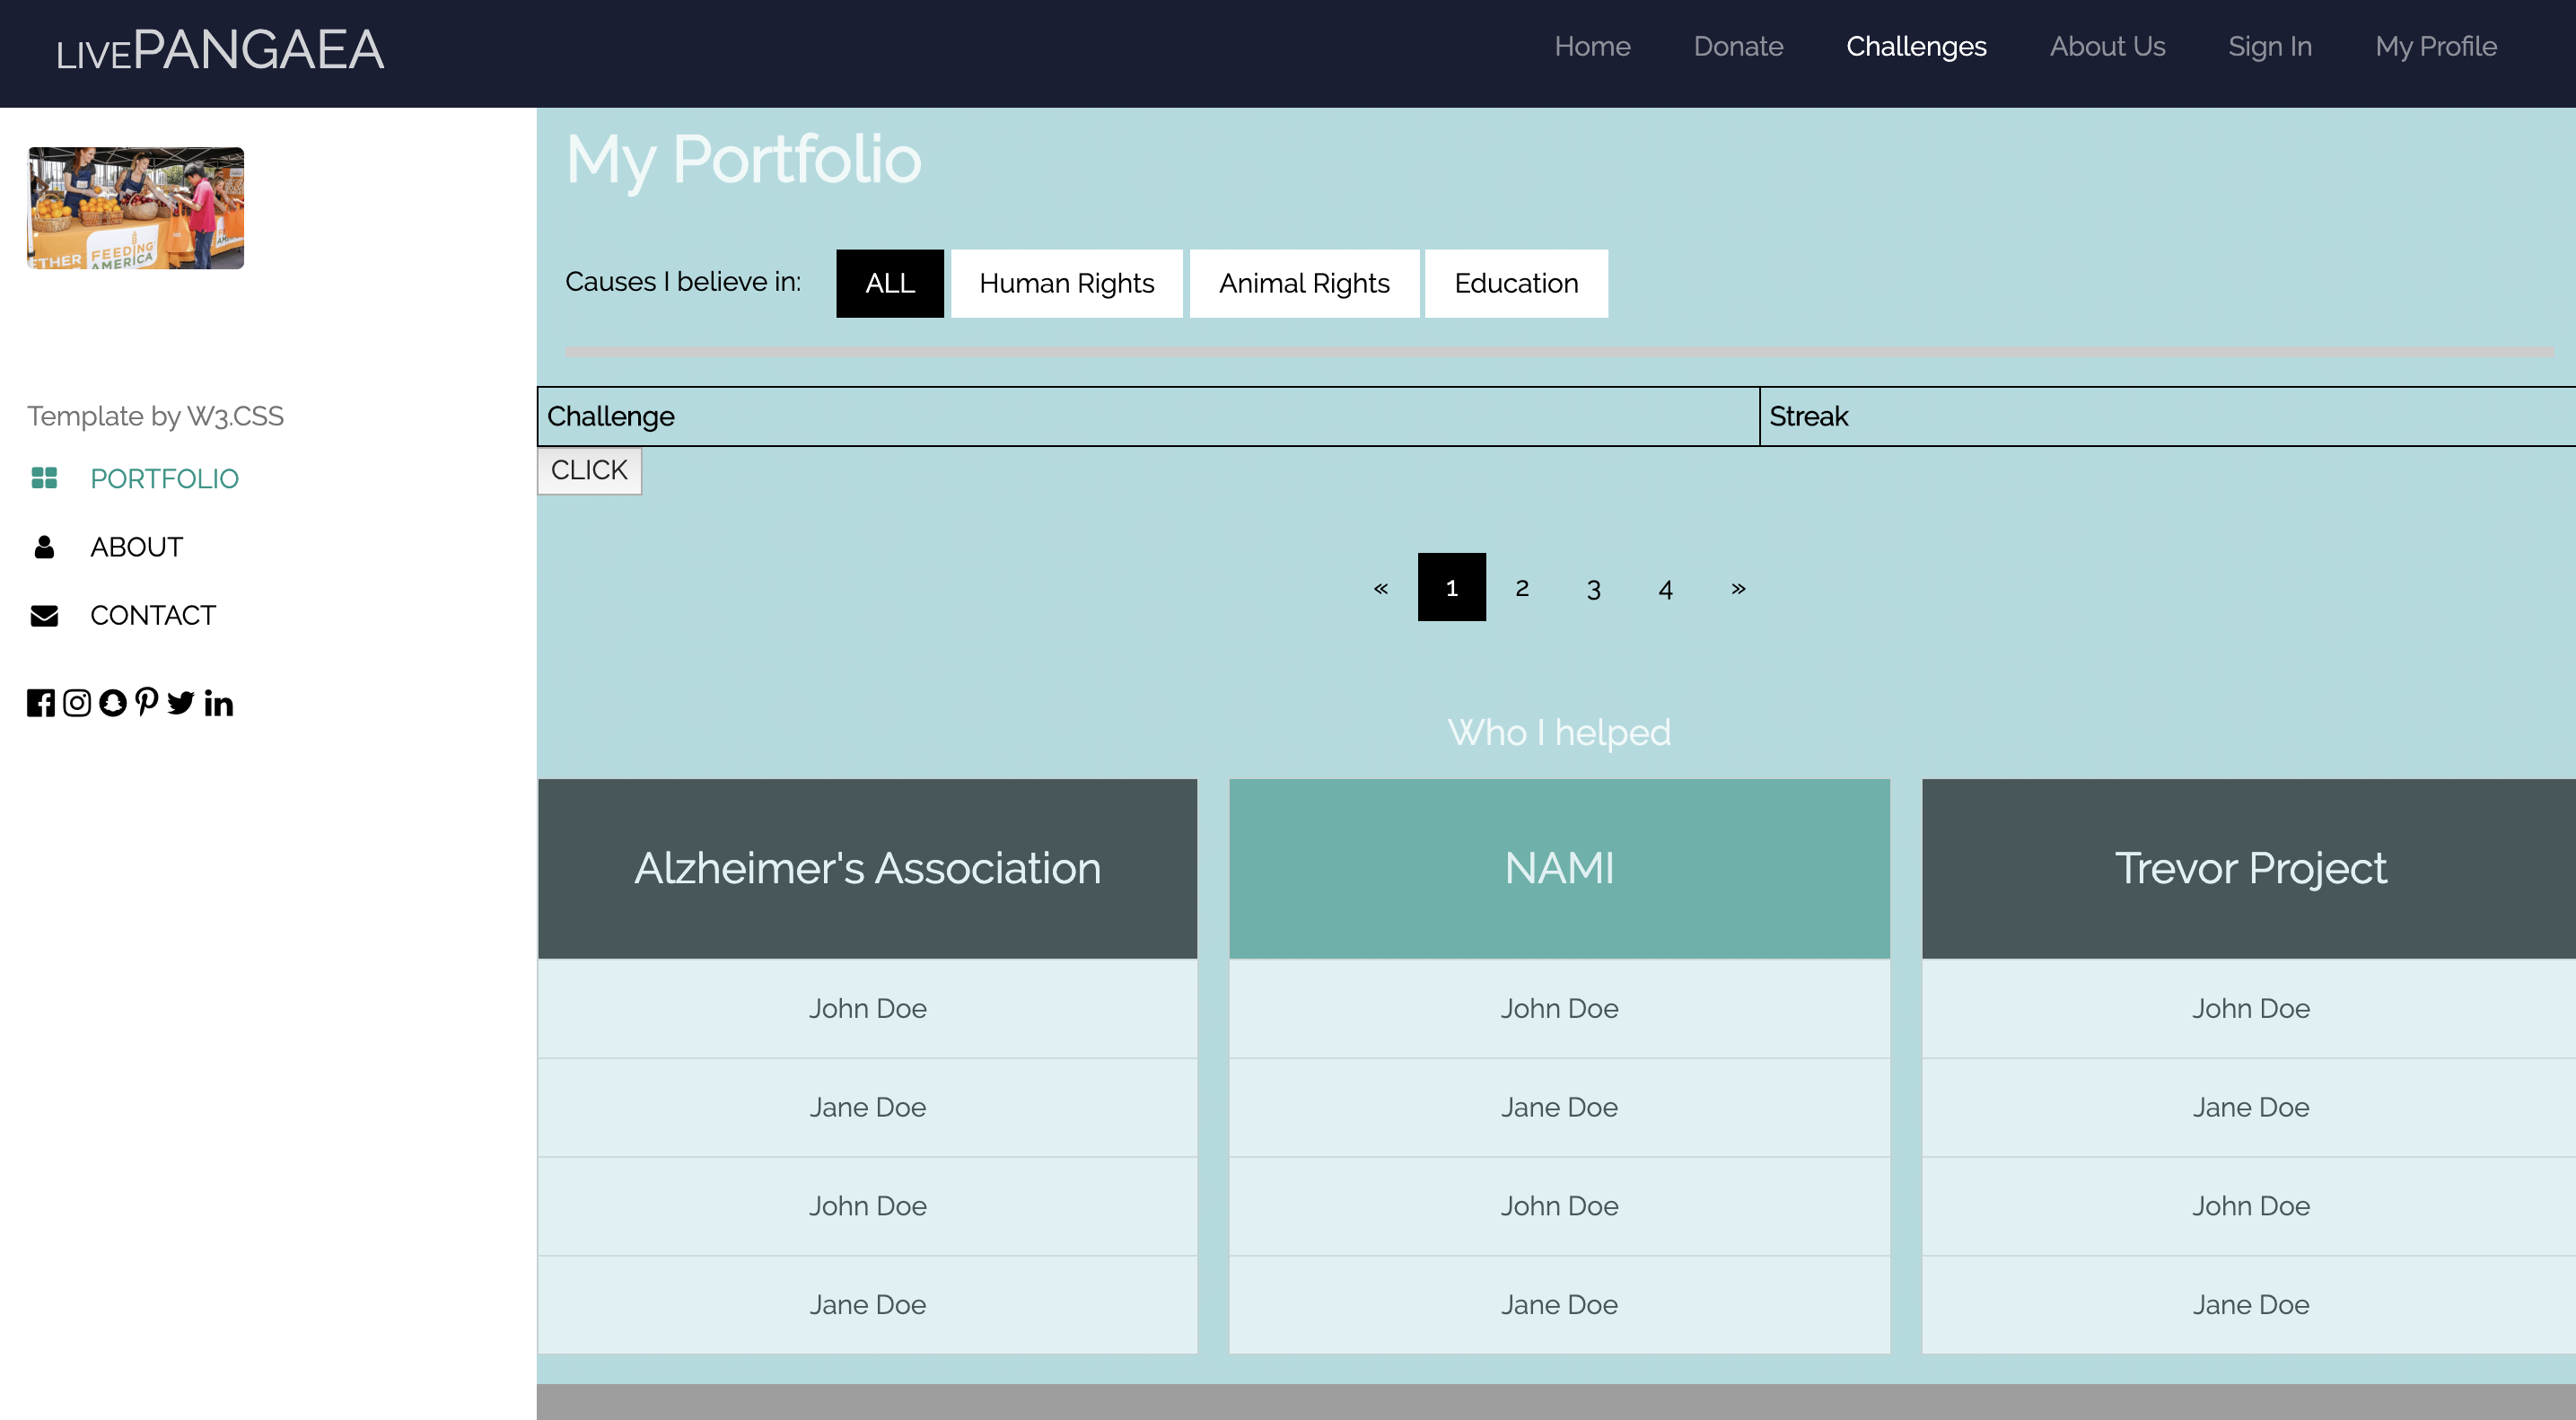Open the Sign In link
Viewport: 2576px width, 1420px height.
tap(2269, 46)
